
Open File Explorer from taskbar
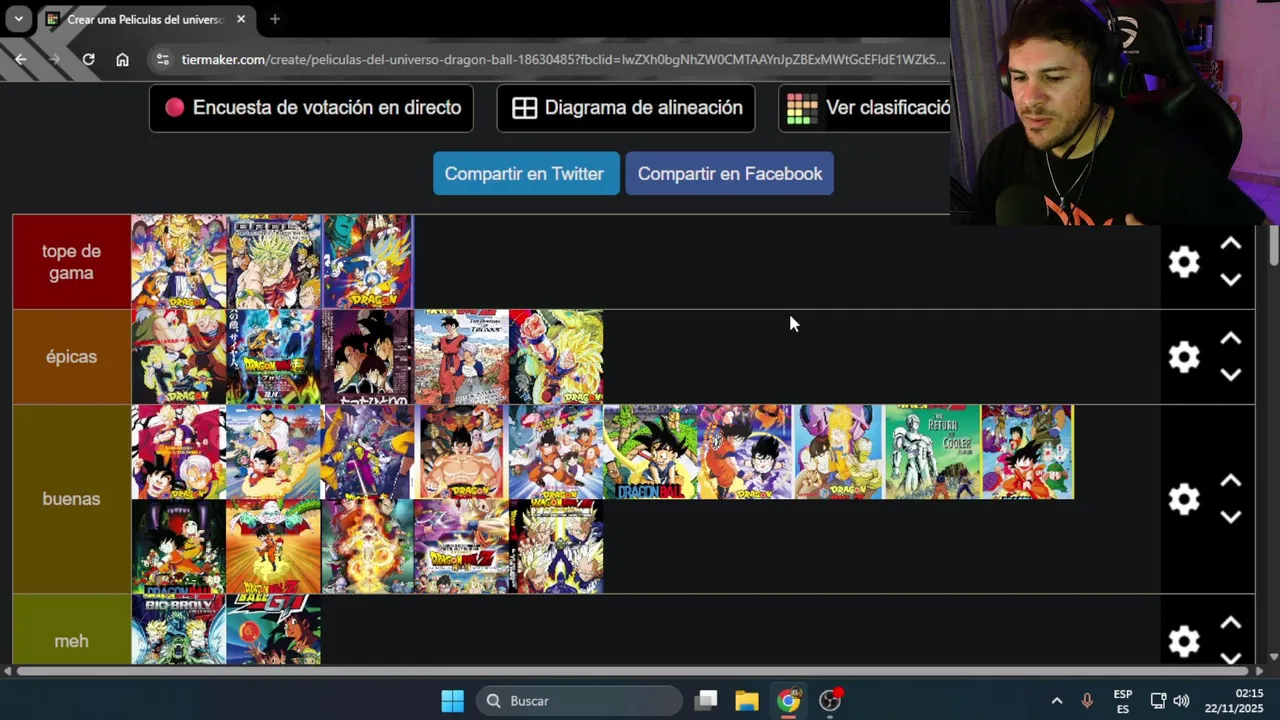747,701
